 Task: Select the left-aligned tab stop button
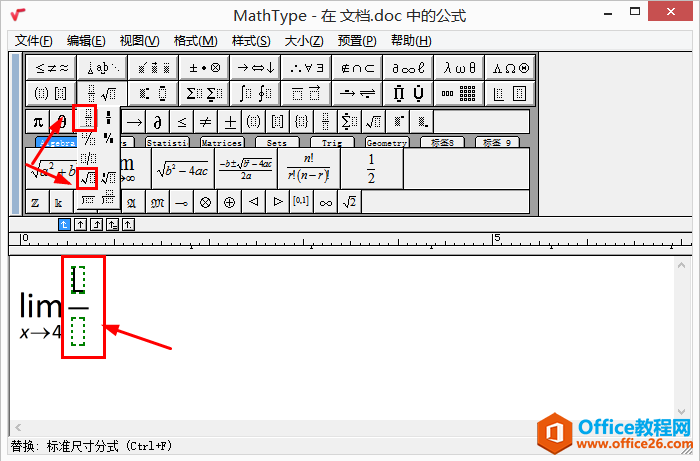[64, 224]
